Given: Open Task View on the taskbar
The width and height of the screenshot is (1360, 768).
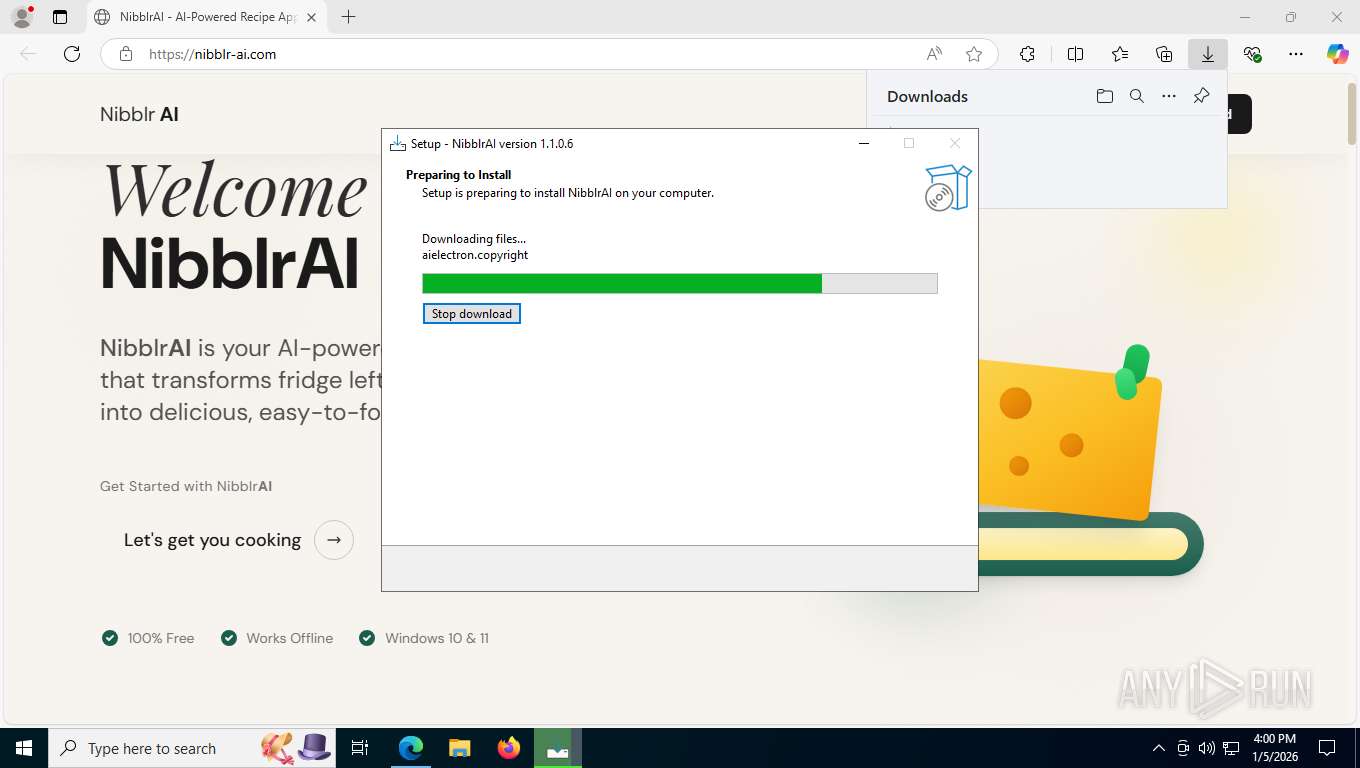Looking at the screenshot, I should tap(360, 748).
